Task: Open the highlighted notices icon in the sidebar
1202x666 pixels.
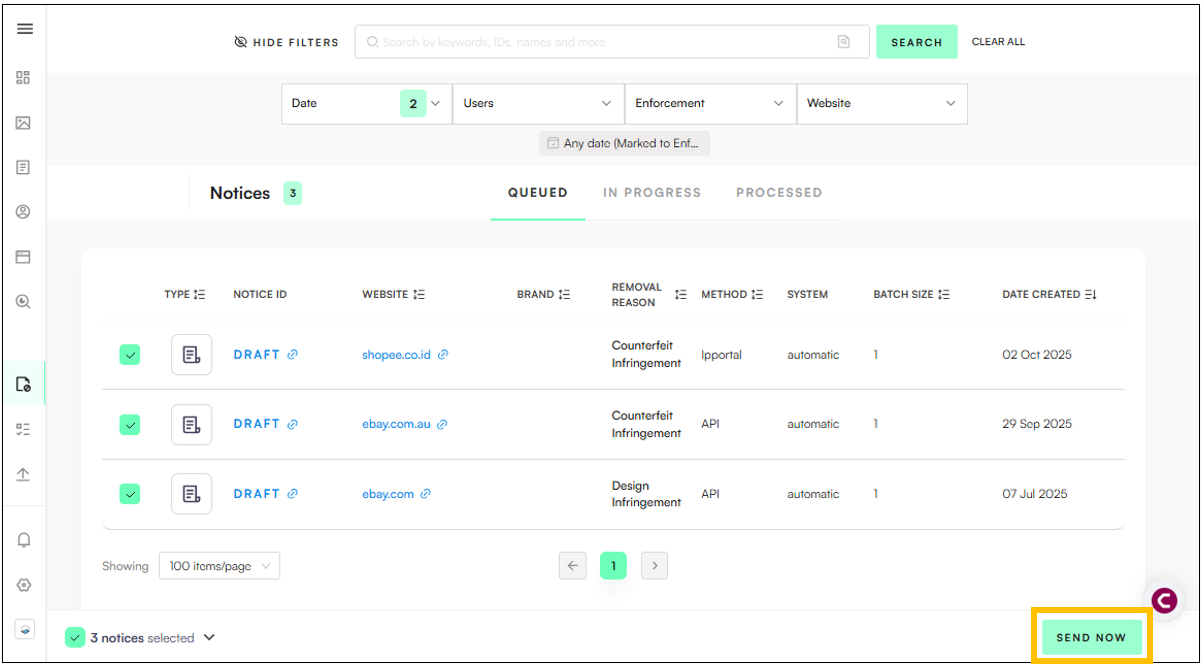Action: [x=23, y=384]
